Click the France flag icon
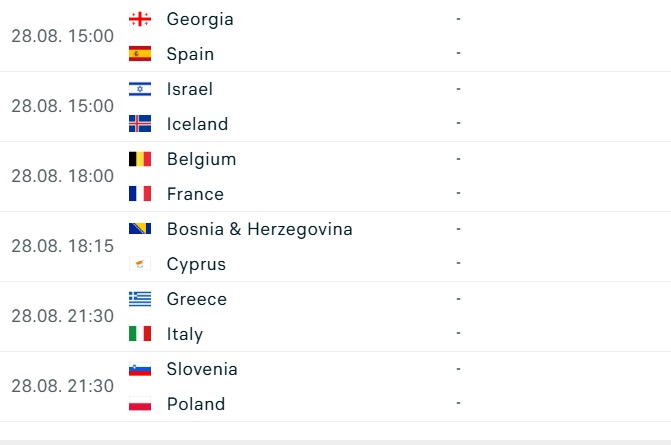671x445 pixels. point(140,194)
